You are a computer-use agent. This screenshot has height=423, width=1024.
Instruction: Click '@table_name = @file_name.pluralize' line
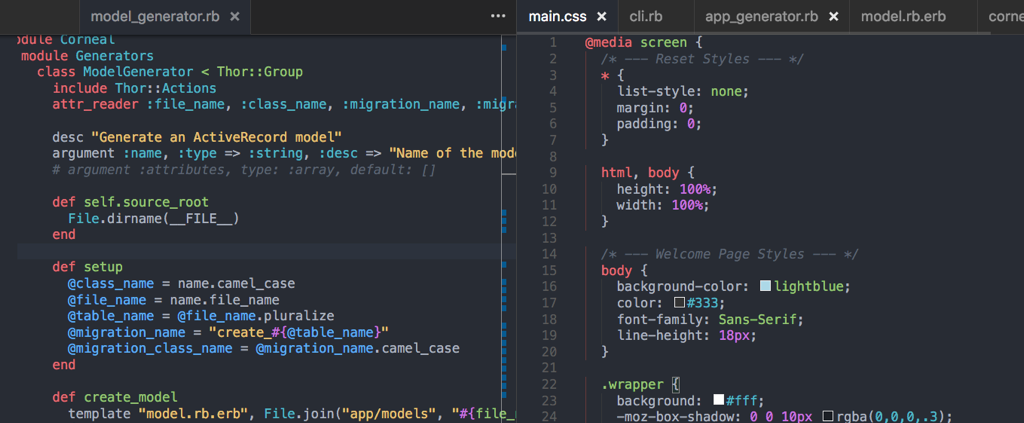pyautogui.click(x=201, y=316)
